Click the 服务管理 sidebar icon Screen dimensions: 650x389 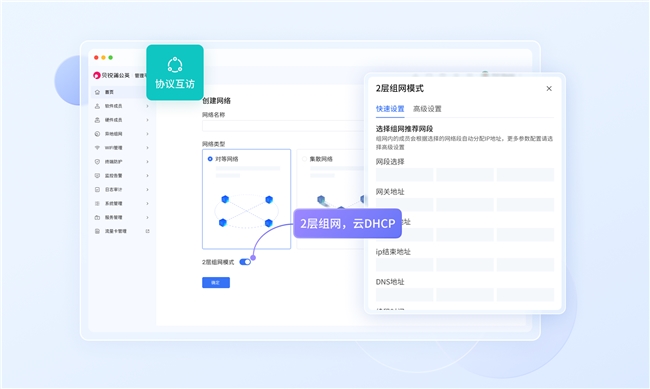click(x=97, y=217)
